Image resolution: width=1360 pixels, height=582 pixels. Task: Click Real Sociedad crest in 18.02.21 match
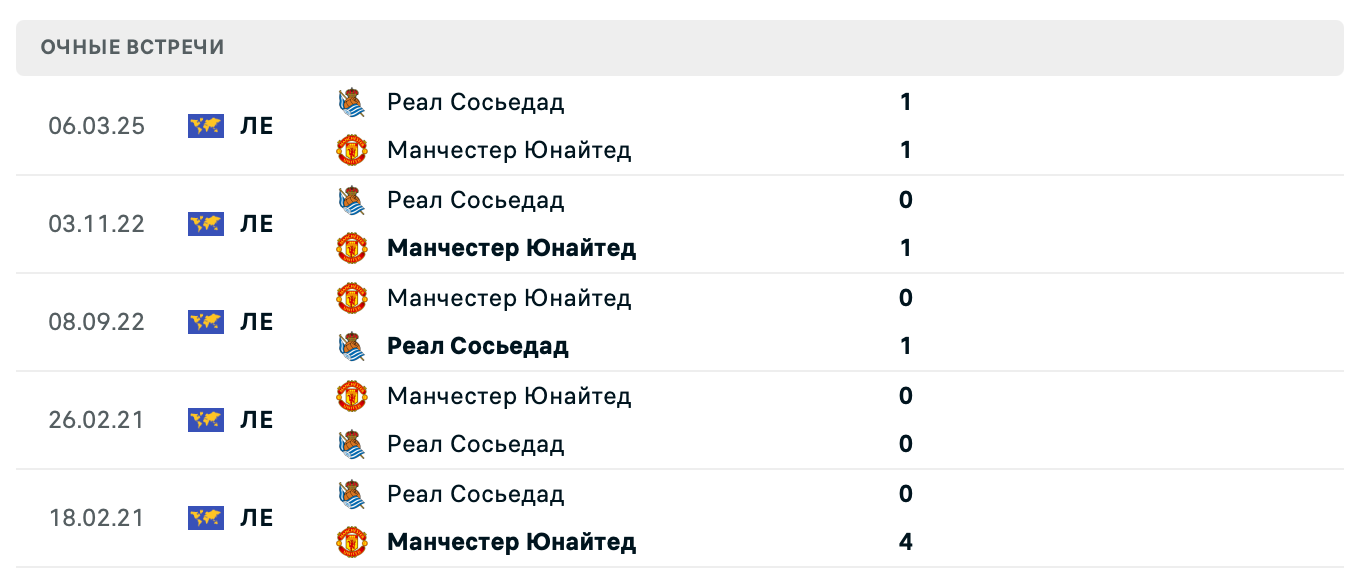point(351,494)
